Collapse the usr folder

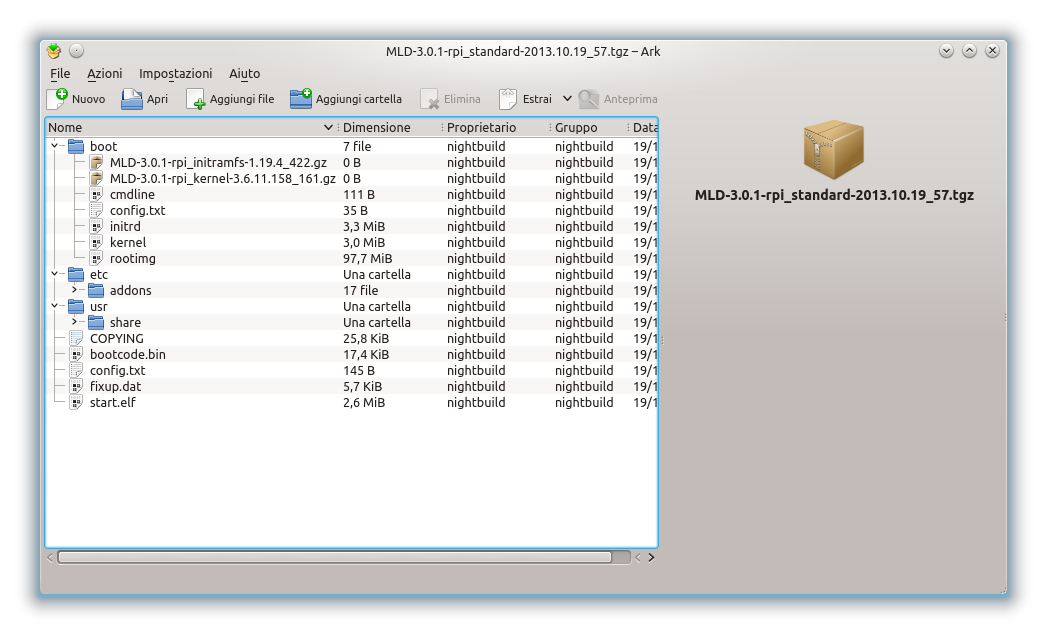54,306
